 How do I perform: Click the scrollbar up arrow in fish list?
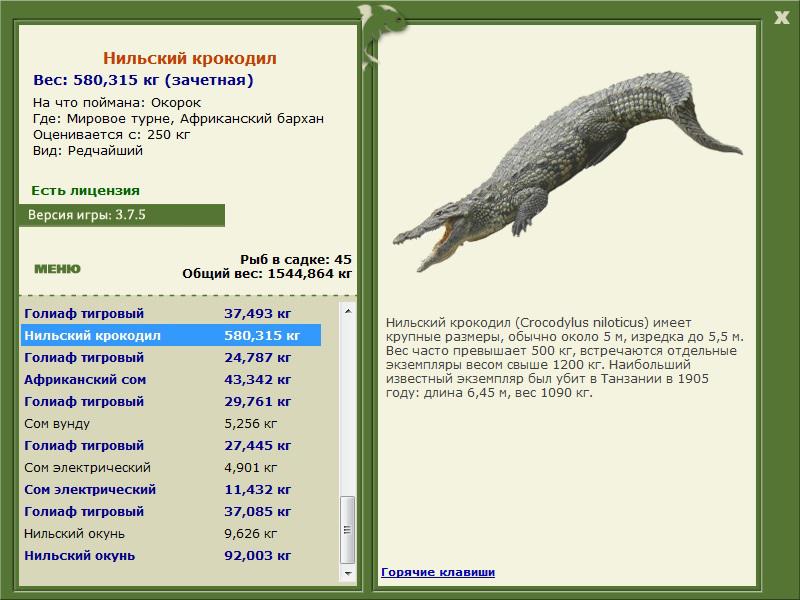pos(348,311)
